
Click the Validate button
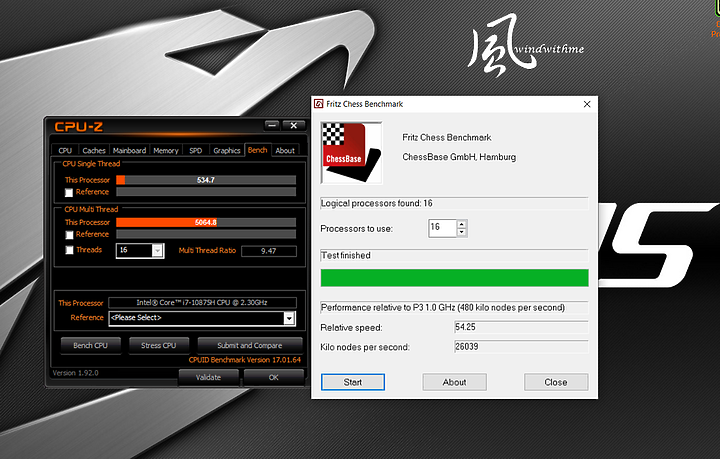[208, 377]
